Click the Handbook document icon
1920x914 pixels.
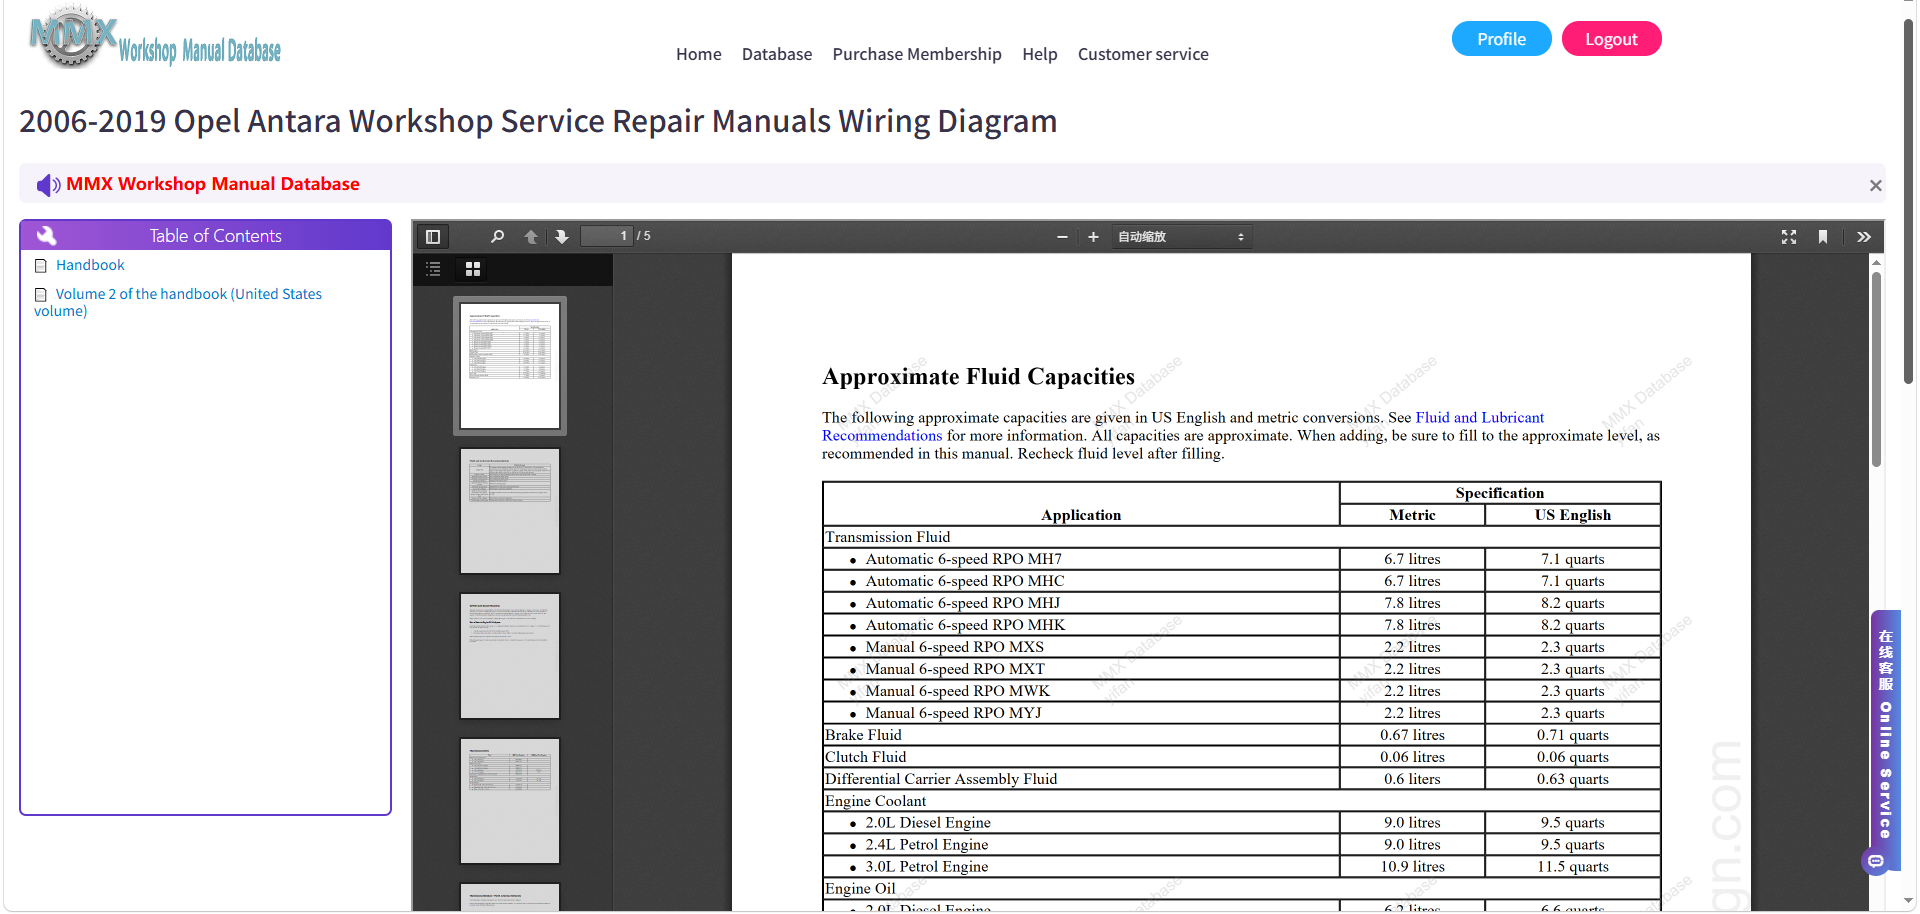coord(41,266)
